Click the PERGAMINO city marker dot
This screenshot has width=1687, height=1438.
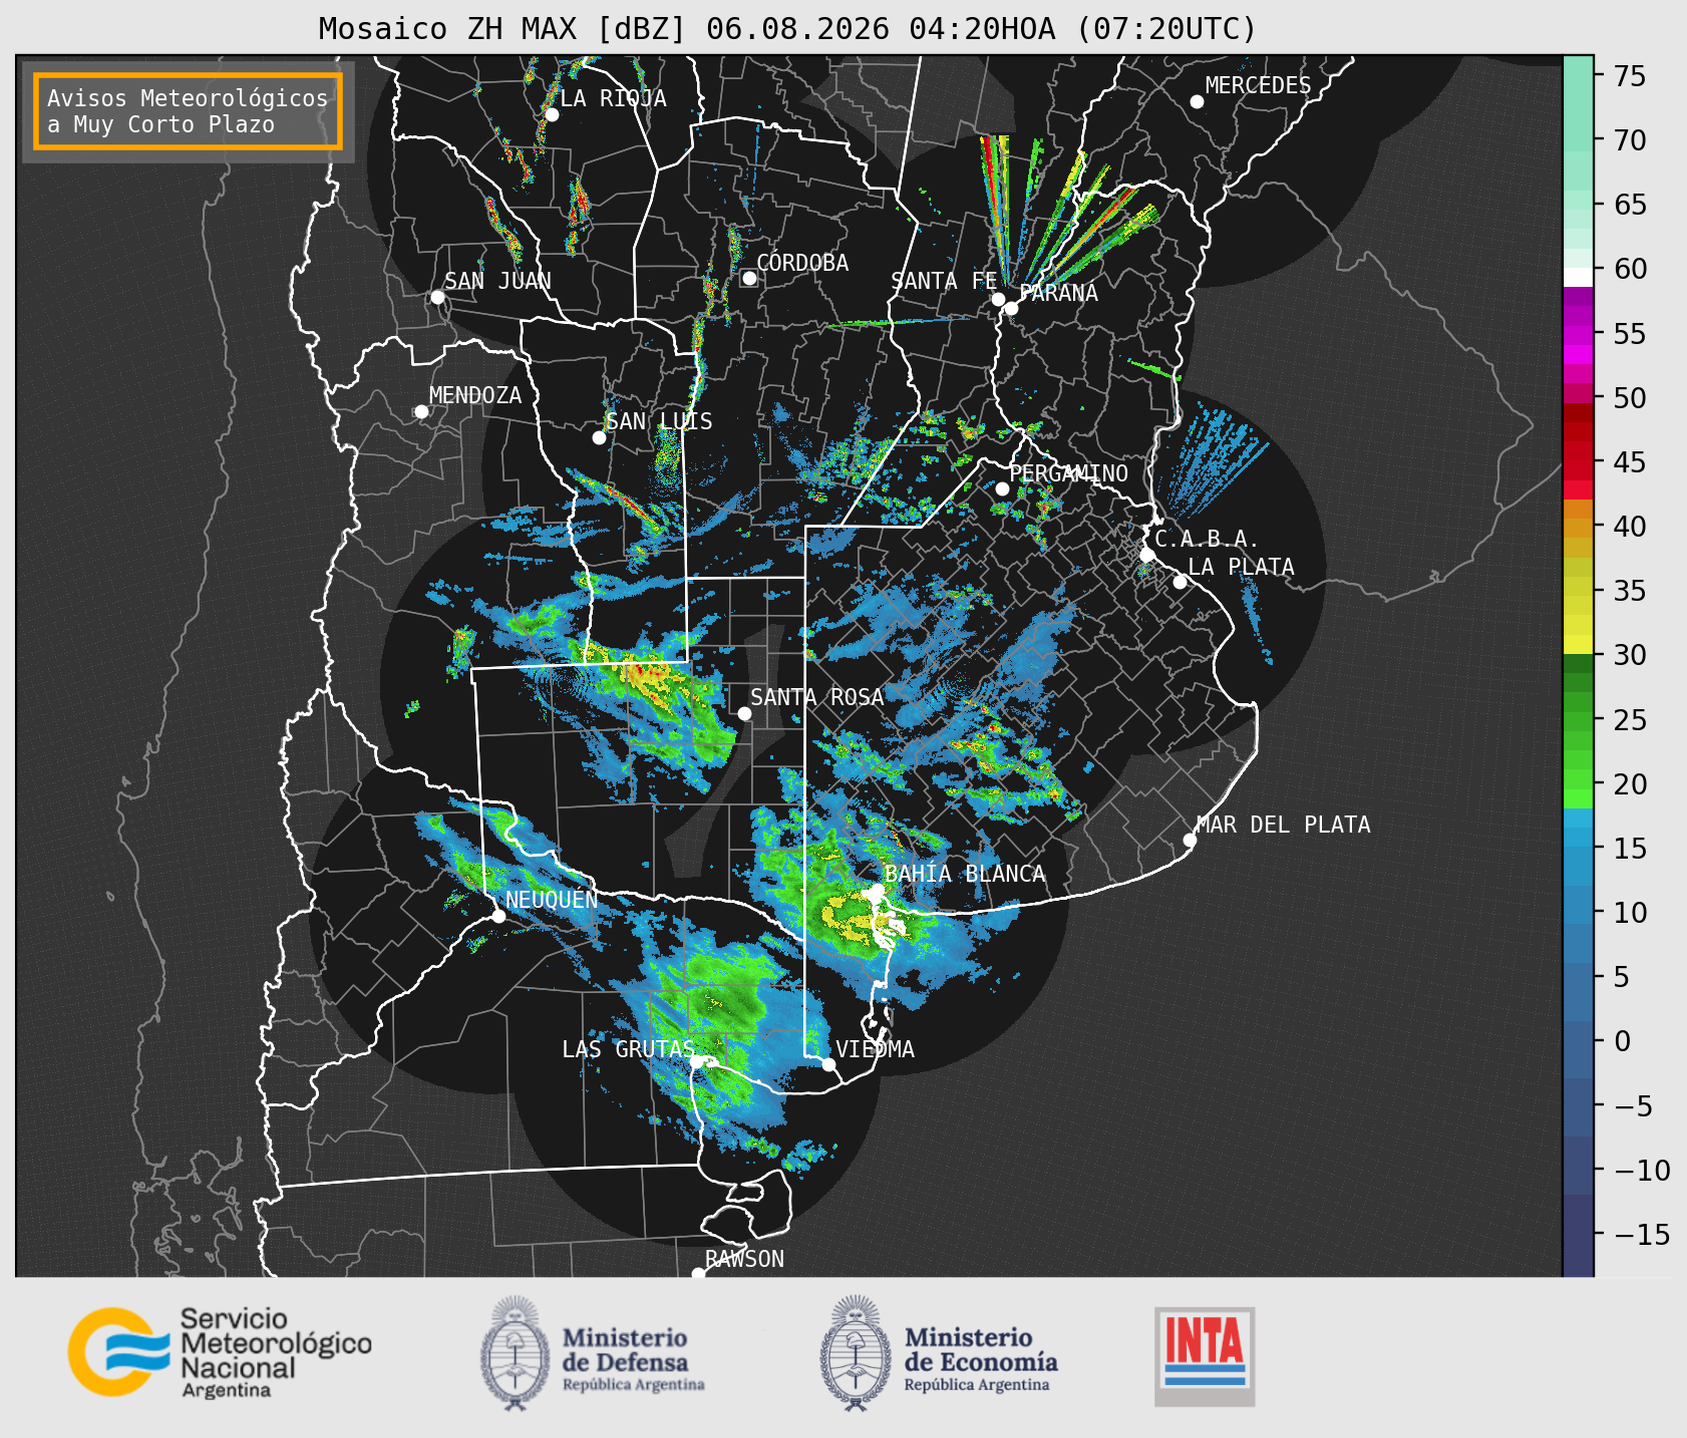tap(1002, 489)
